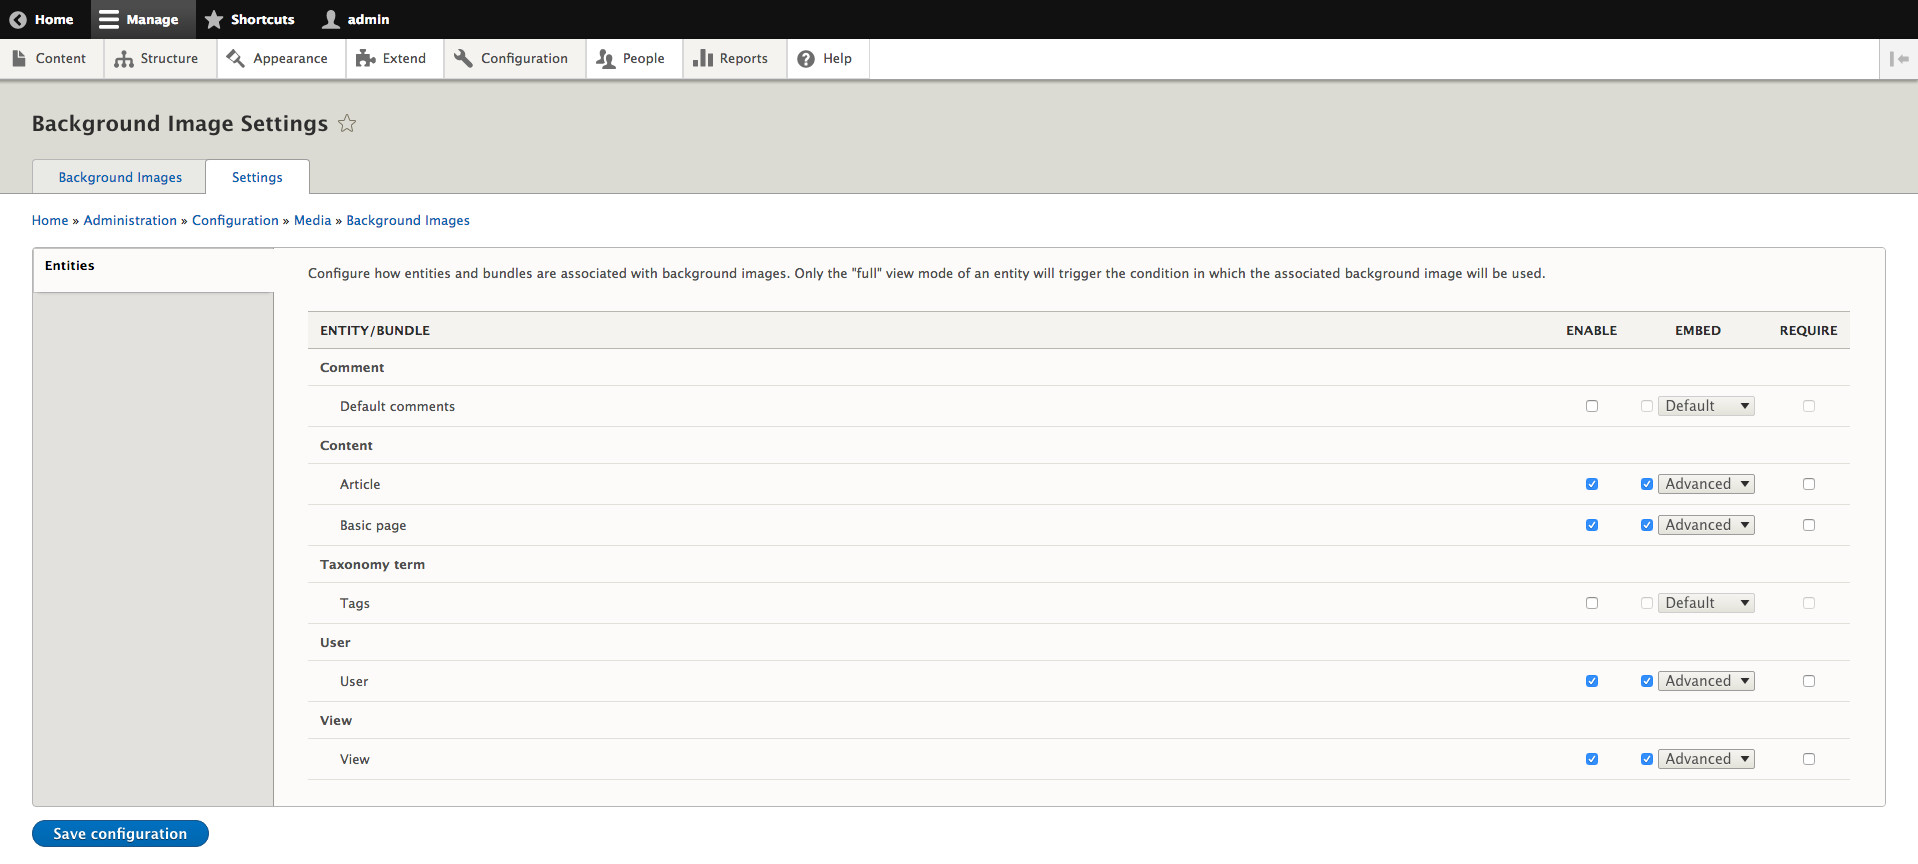This screenshot has height=864, width=1918.
Task: Uncheck the Enable checkbox for Article
Action: [1592, 484]
